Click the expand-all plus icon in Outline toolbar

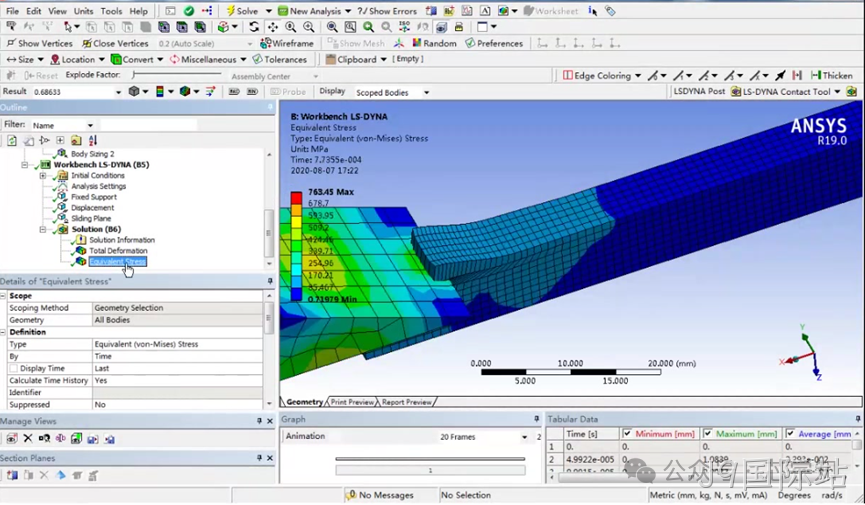pyautogui.click(x=60, y=140)
